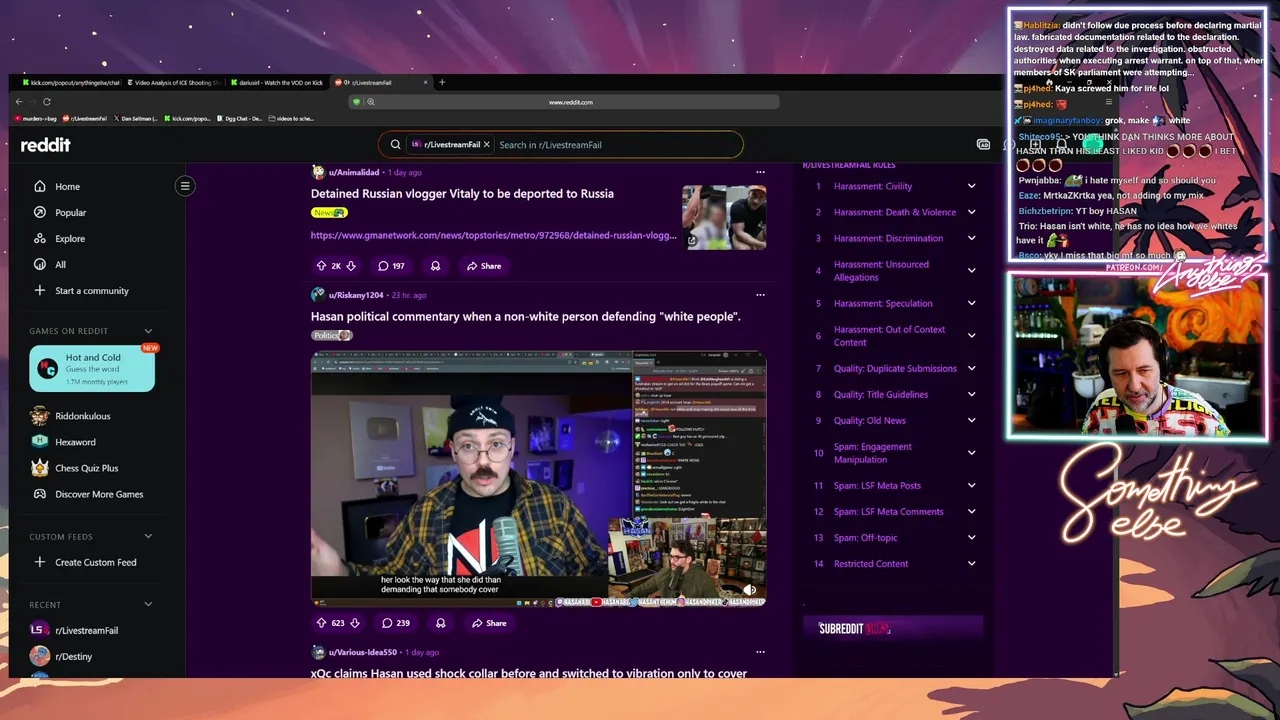Launch the Hexaword game

pyautogui.click(x=76, y=442)
